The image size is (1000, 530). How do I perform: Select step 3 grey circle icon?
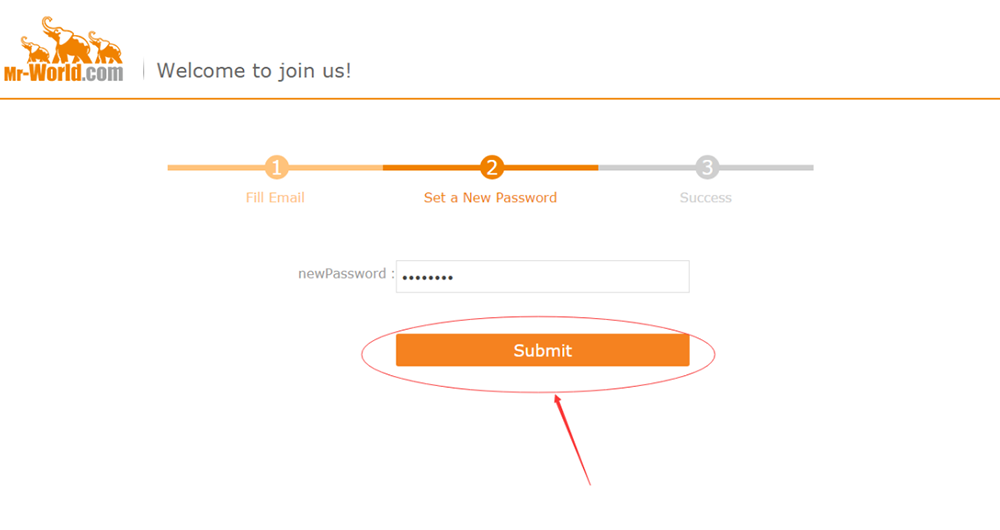pyautogui.click(x=707, y=167)
